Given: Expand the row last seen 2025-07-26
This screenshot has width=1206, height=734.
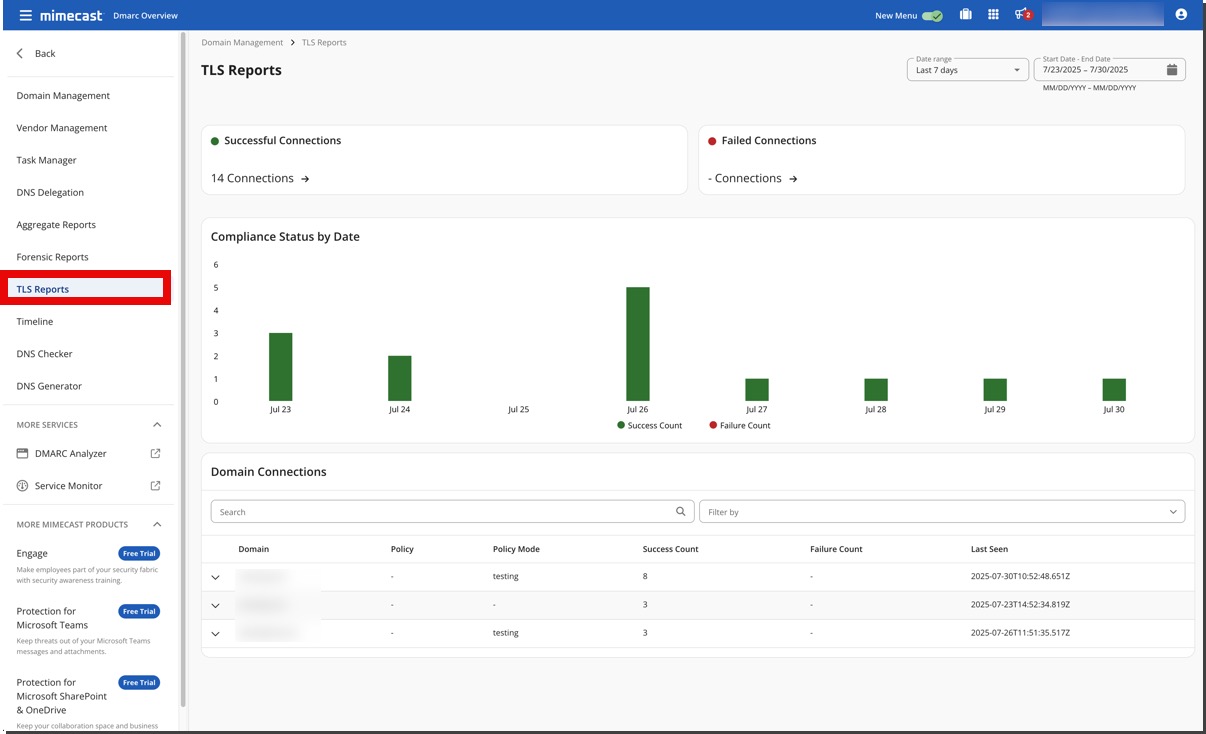Looking at the screenshot, I should pyautogui.click(x=215, y=633).
